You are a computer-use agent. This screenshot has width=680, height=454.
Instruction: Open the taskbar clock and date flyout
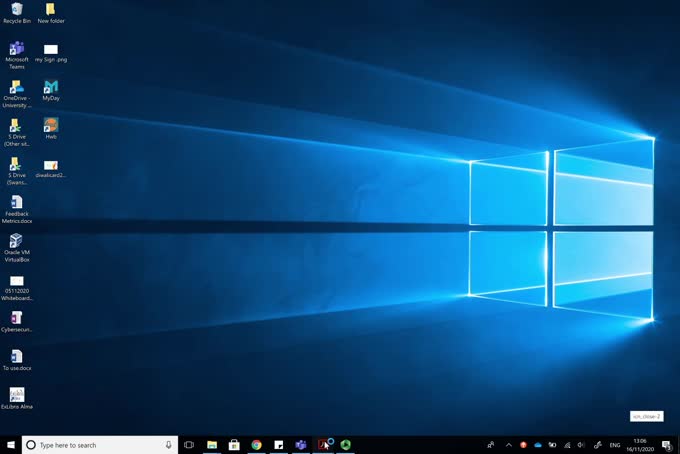pos(640,445)
